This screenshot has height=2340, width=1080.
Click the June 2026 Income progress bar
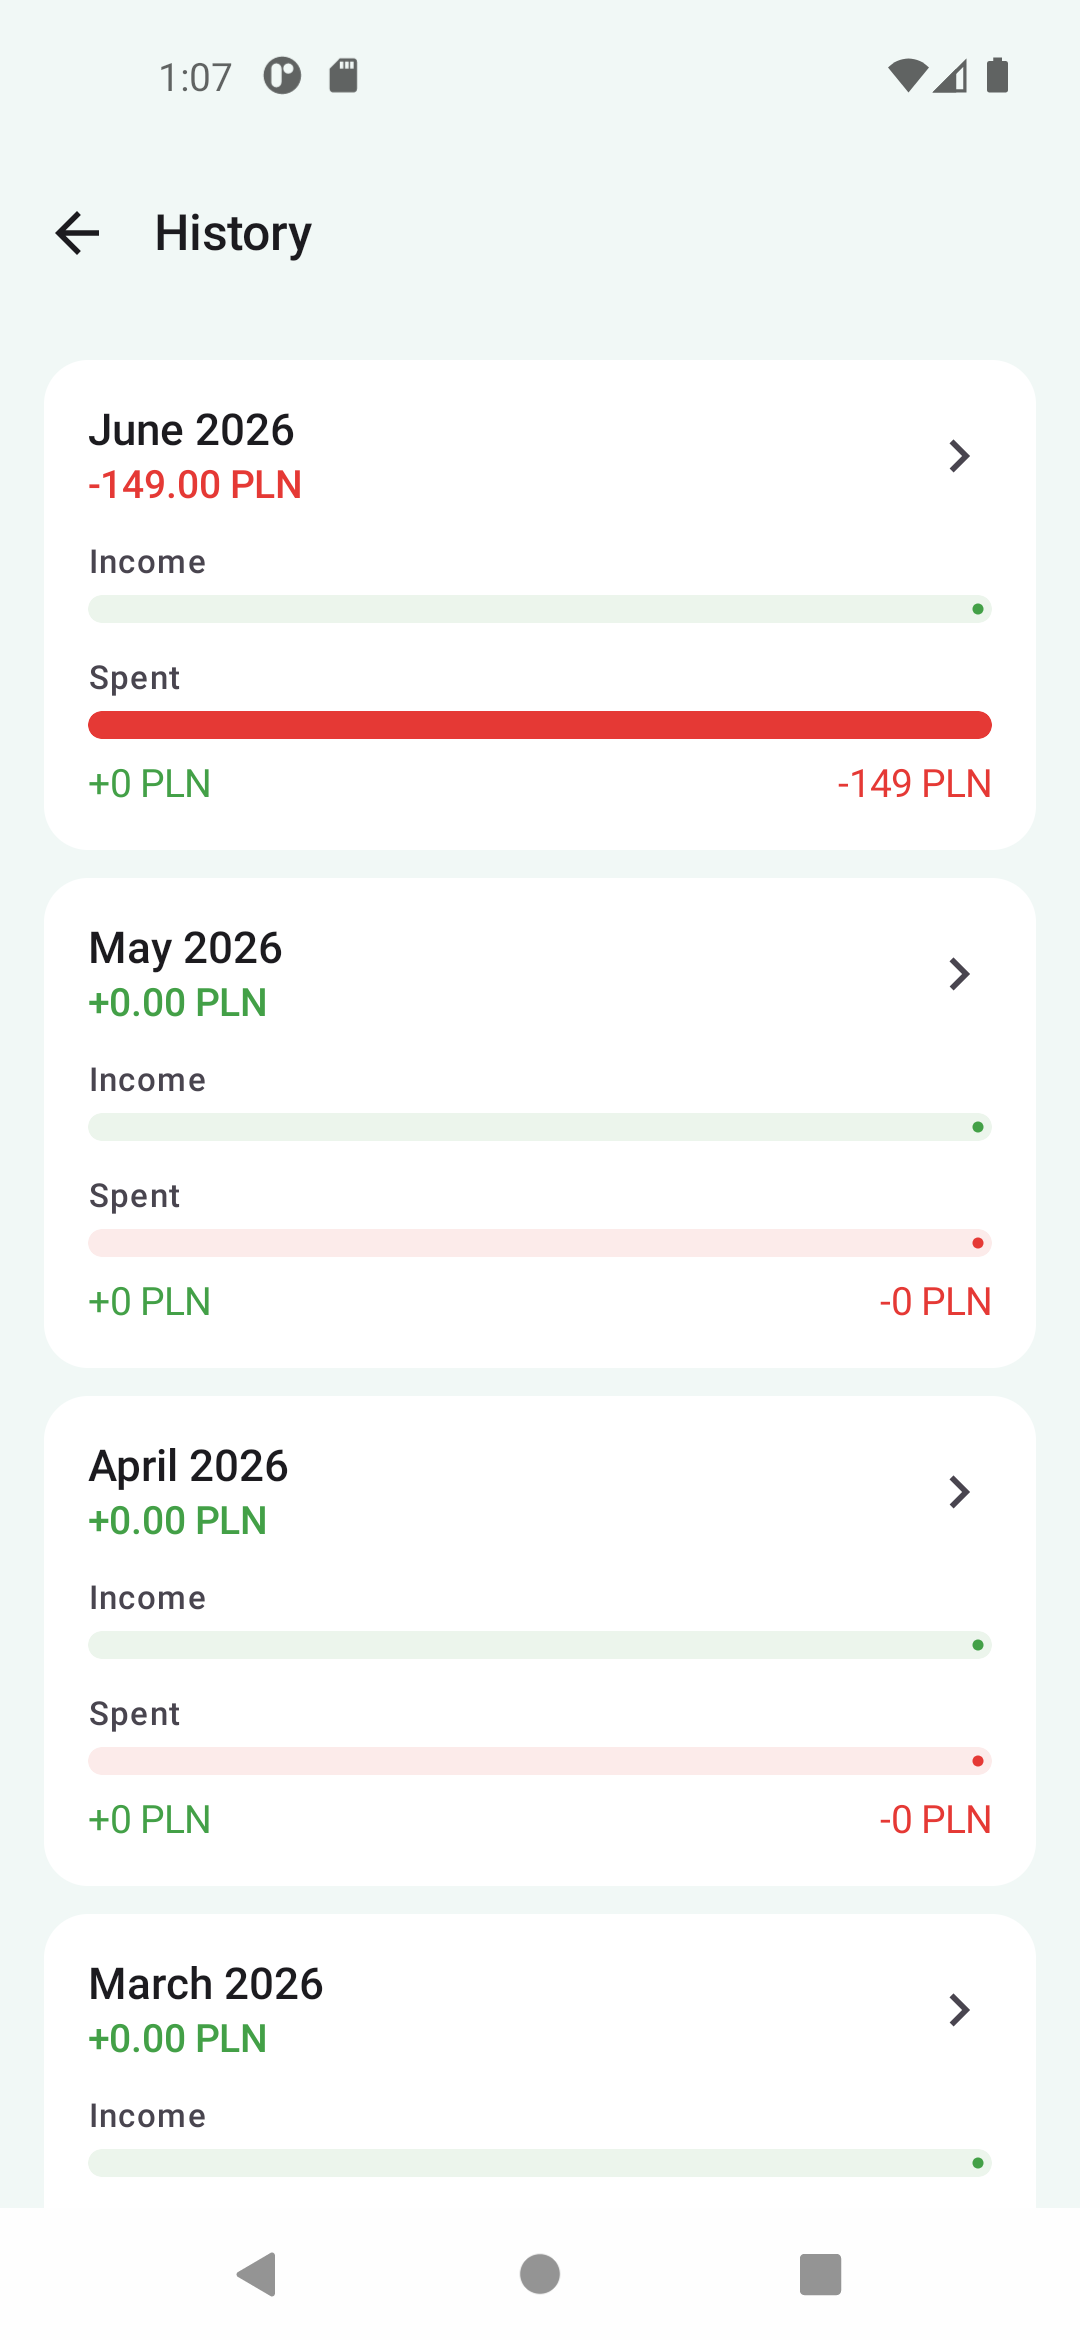(540, 609)
